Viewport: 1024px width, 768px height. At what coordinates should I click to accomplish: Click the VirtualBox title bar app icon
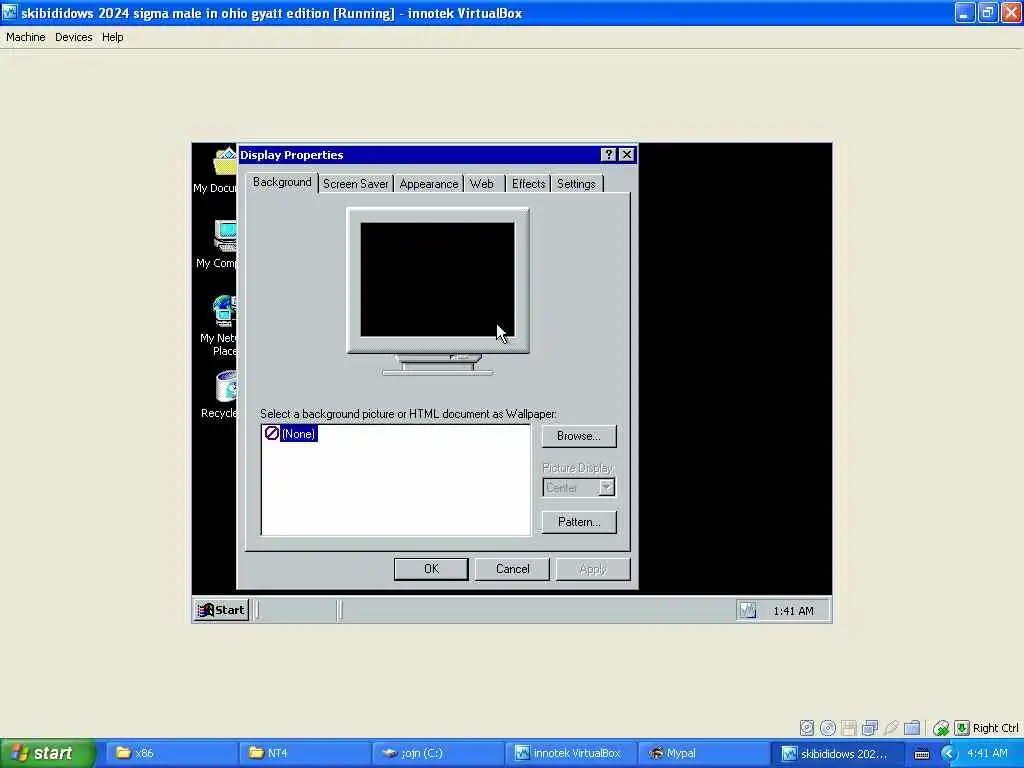[9, 12]
